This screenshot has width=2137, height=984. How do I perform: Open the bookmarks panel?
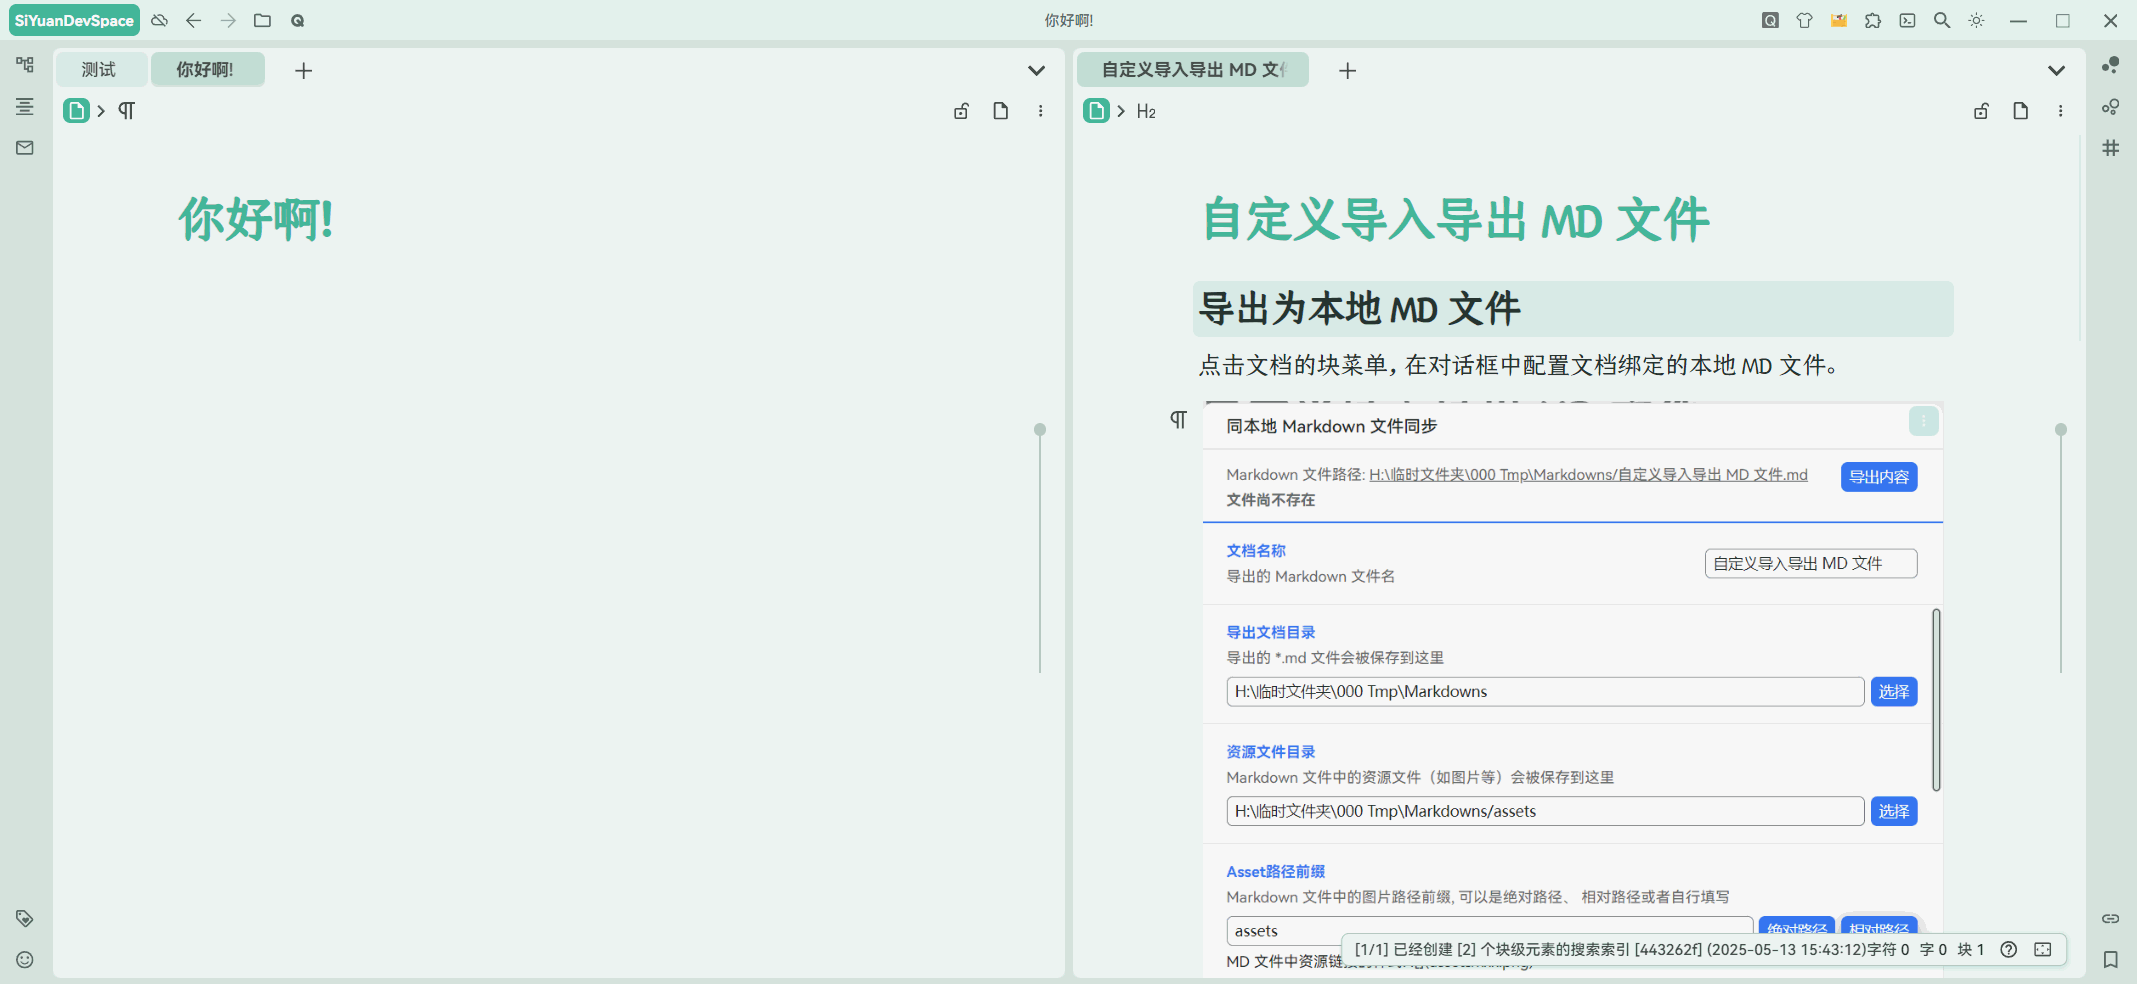[2110, 960]
